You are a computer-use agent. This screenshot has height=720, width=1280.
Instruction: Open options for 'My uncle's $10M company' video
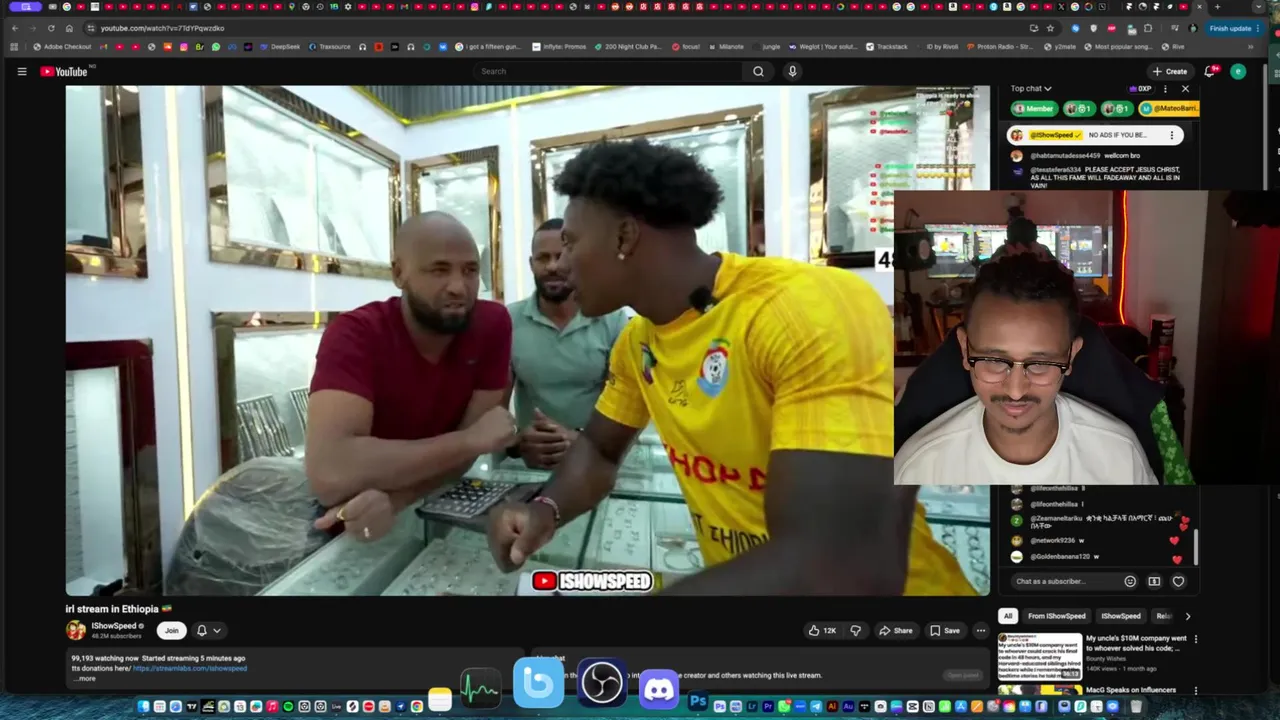[x=1195, y=639]
